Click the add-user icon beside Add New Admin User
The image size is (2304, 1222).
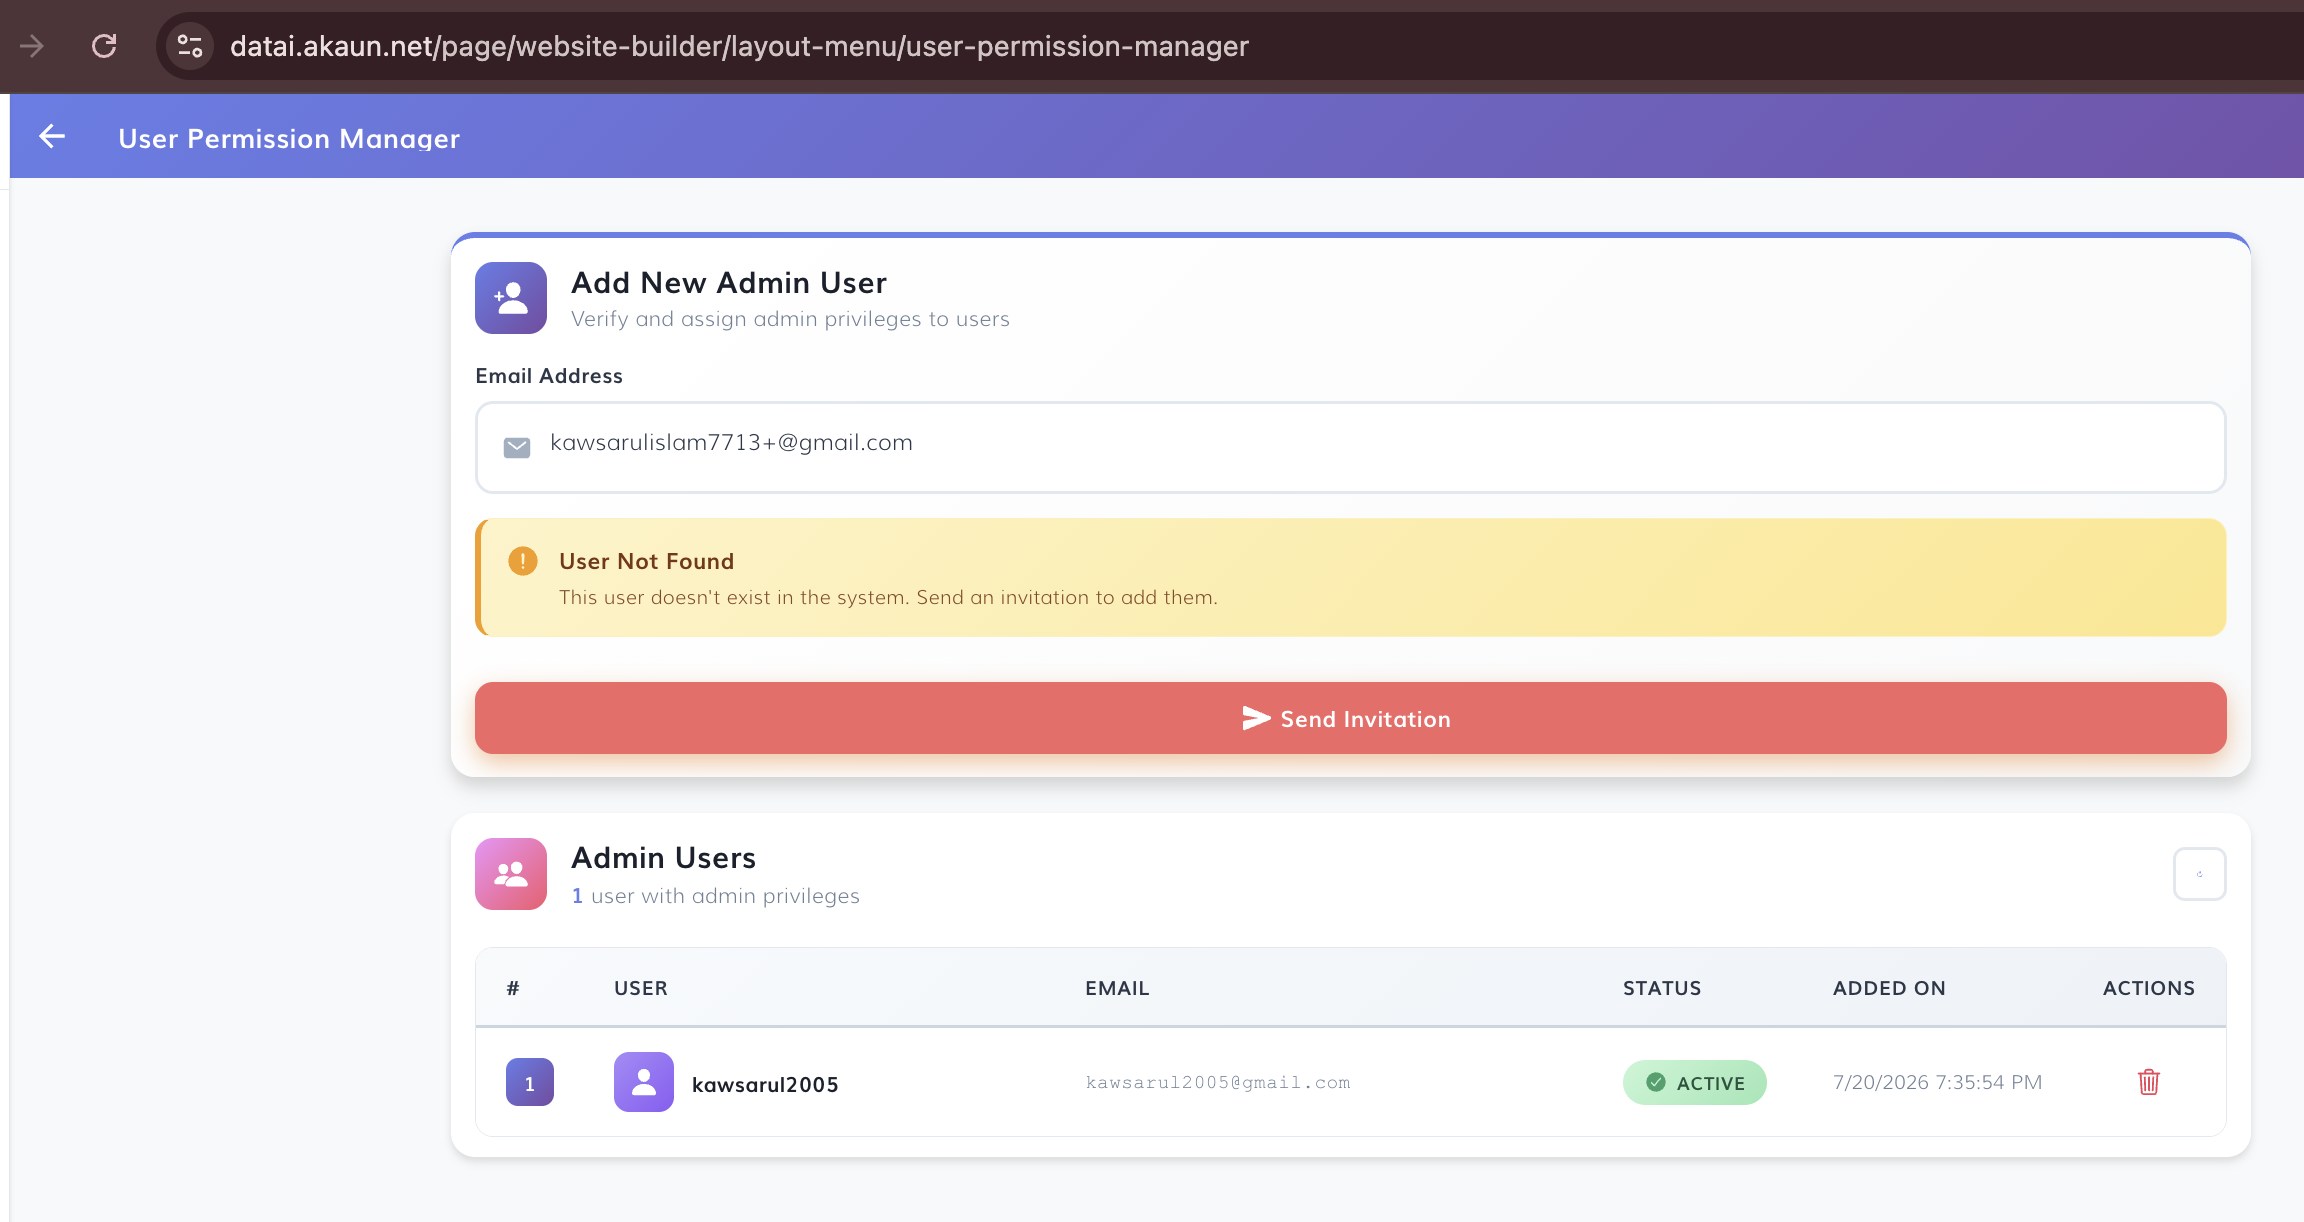coord(511,298)
